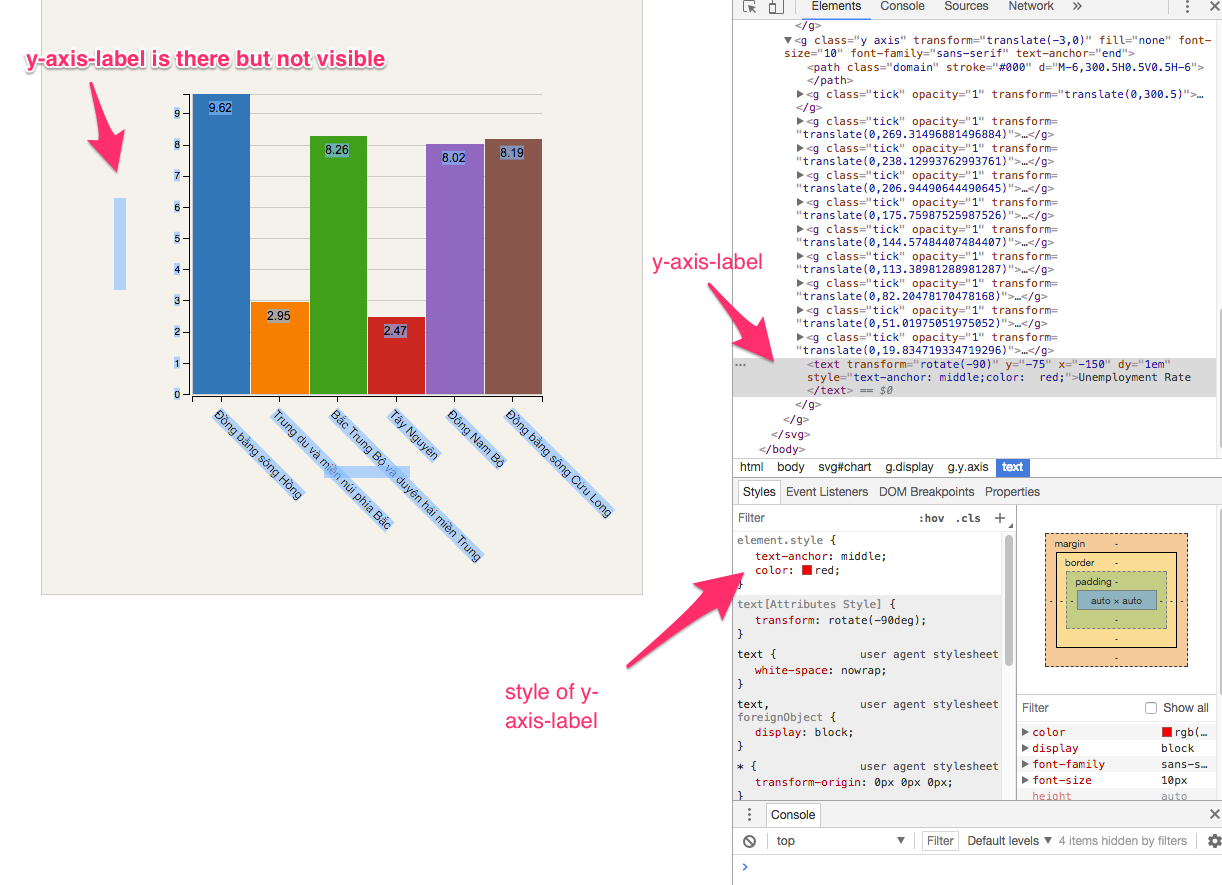Enable the Show all checkbox
Viewport: 1222px width, 885px height.
pos(1151,707)
